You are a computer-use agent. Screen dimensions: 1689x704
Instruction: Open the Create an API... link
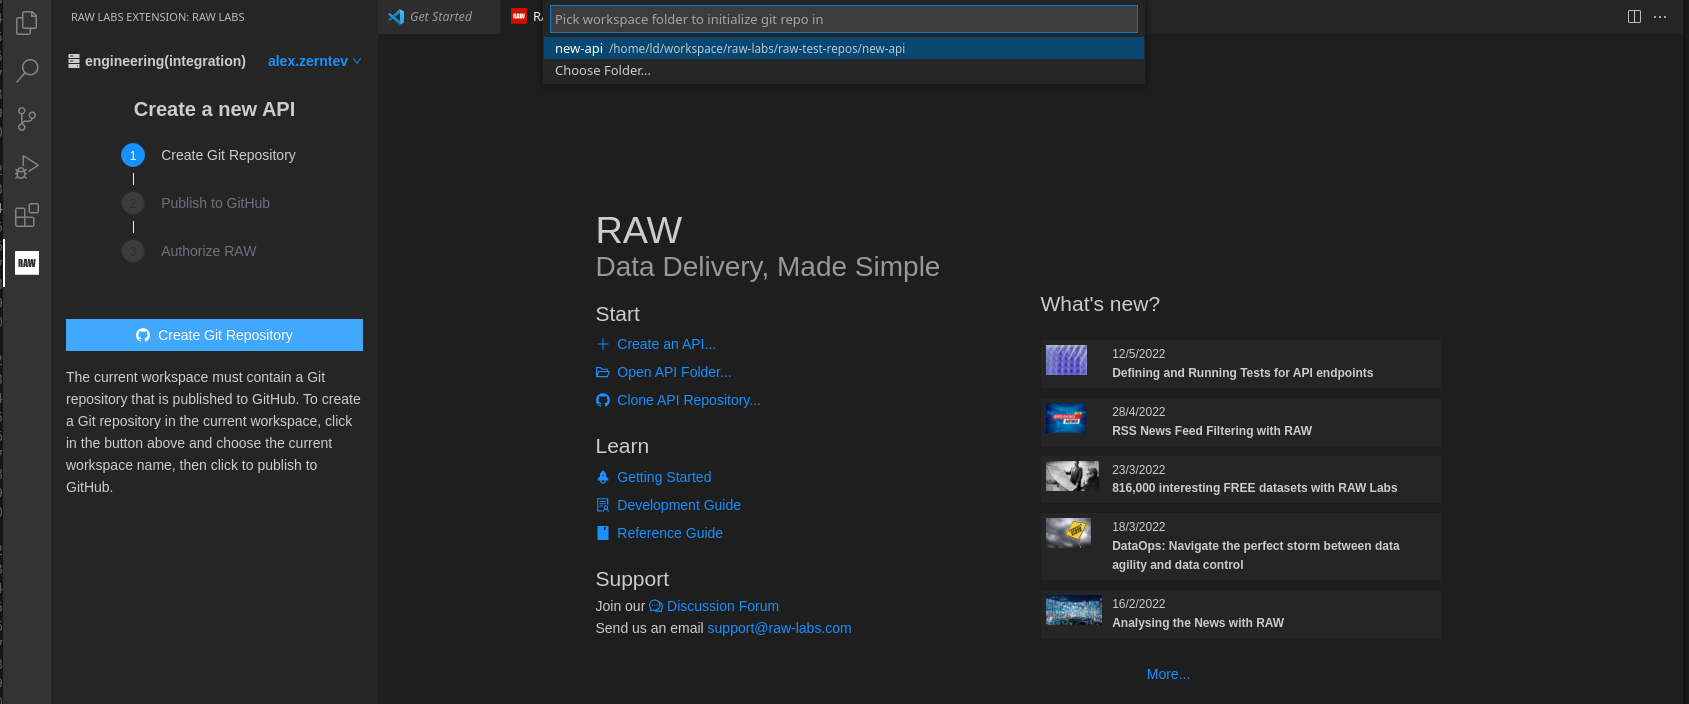tap(666, 344)
